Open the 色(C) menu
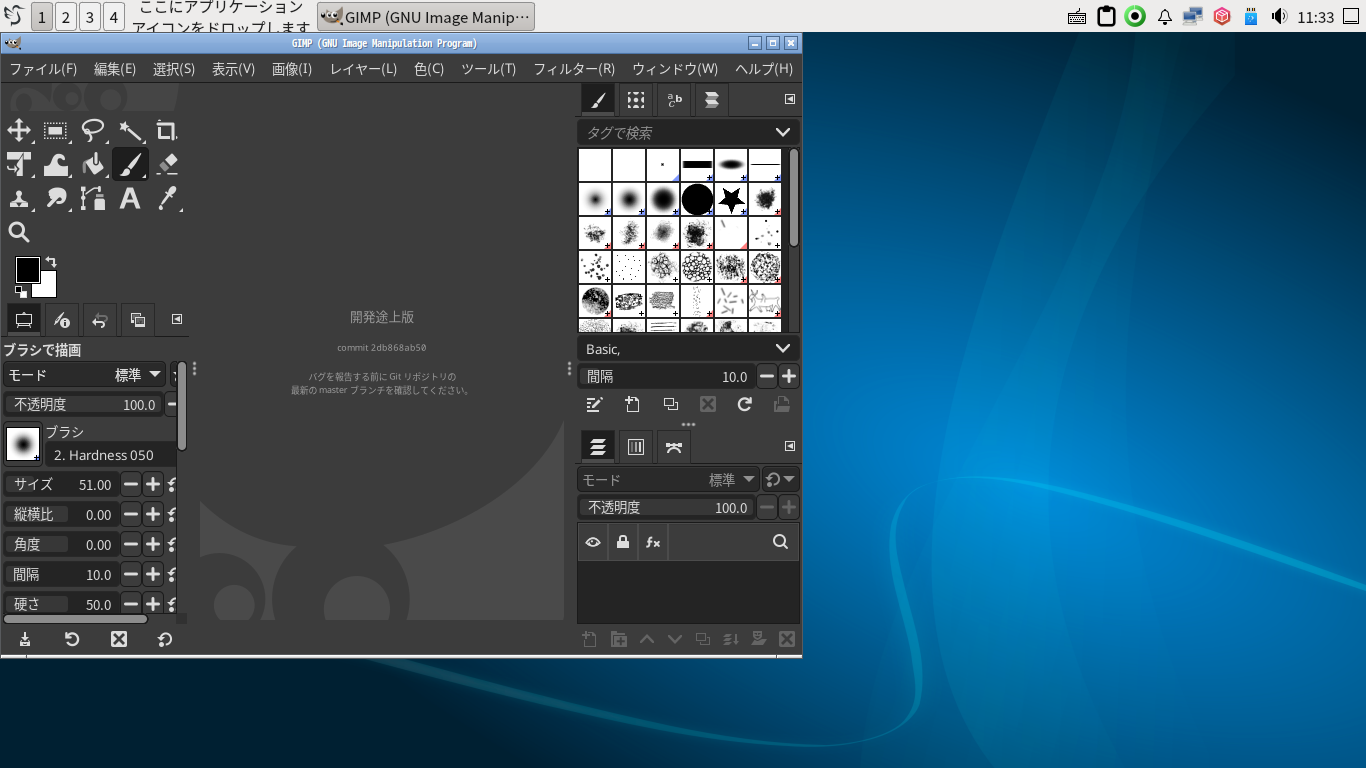This screenshot has width=1366, height=768. [429, 69]
